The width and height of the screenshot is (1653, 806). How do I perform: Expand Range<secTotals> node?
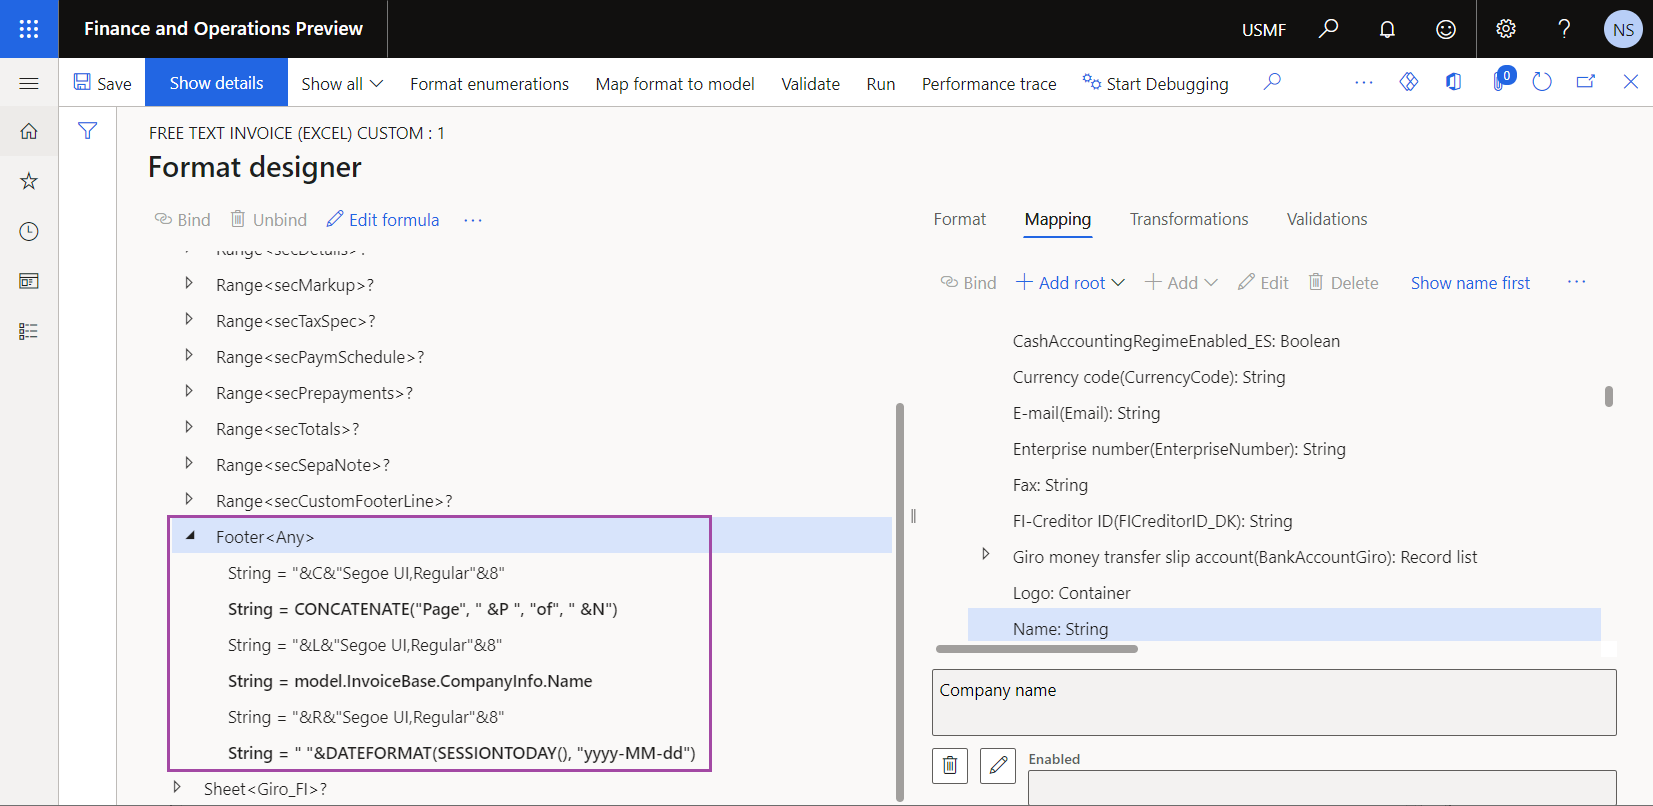click(189, 428)
